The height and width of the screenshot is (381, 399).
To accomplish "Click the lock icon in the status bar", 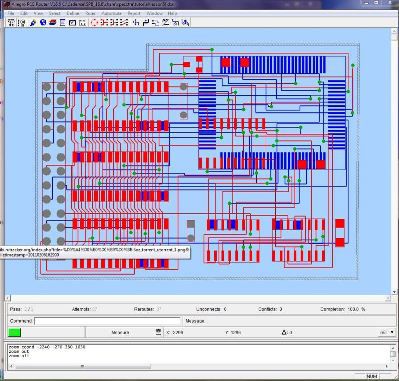I will (284, 332).
